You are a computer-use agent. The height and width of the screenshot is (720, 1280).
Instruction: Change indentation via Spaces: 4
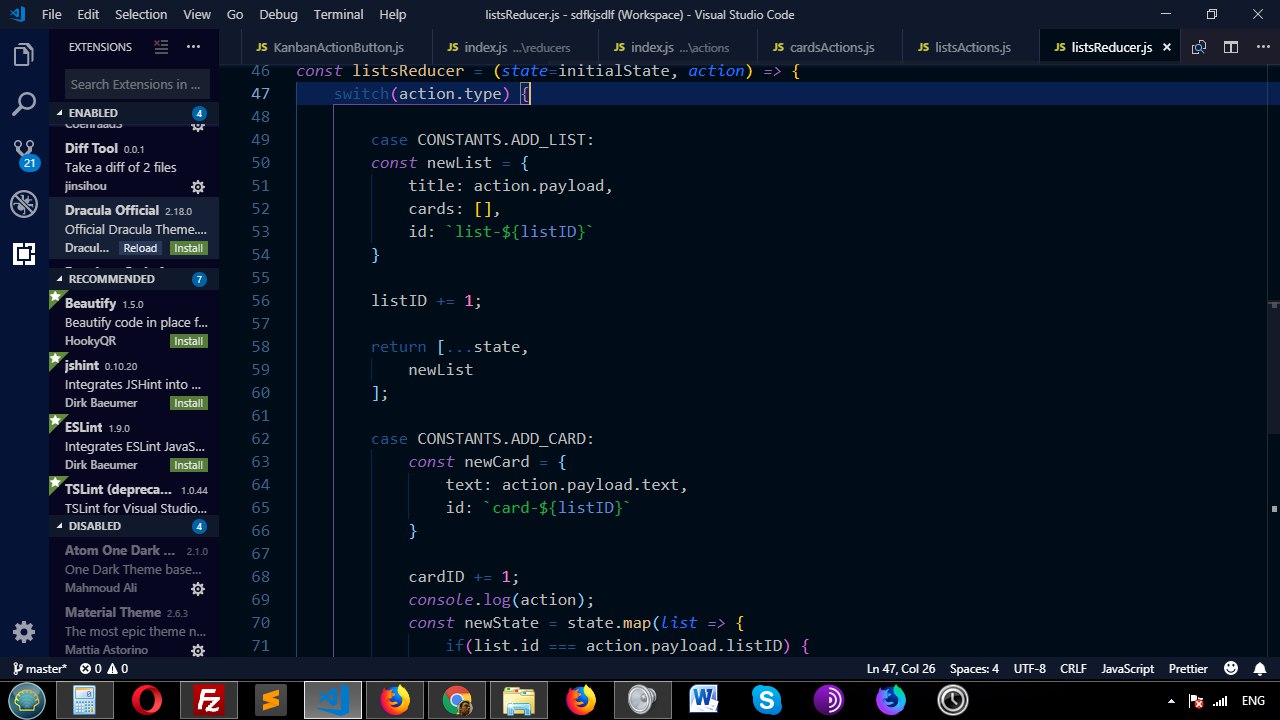(x=974, y=669)
